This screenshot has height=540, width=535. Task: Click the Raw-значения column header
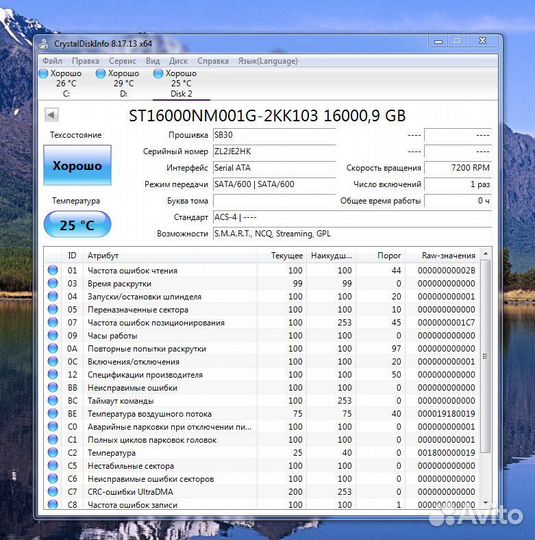click(x=449, y=256)
